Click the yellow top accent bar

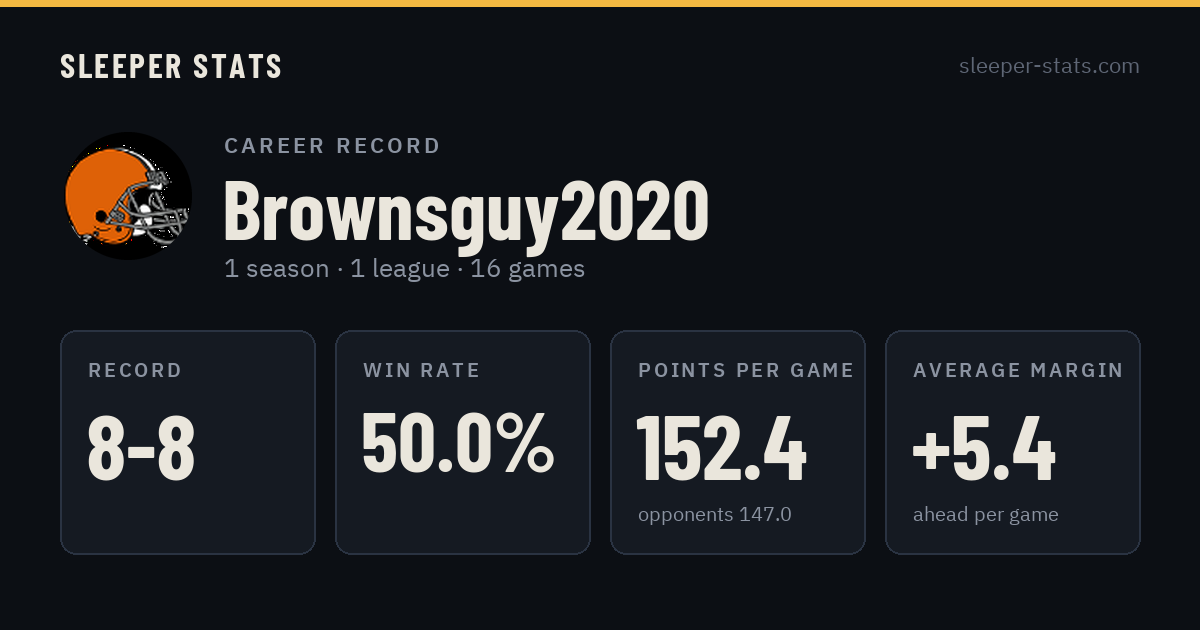point(600,3)
